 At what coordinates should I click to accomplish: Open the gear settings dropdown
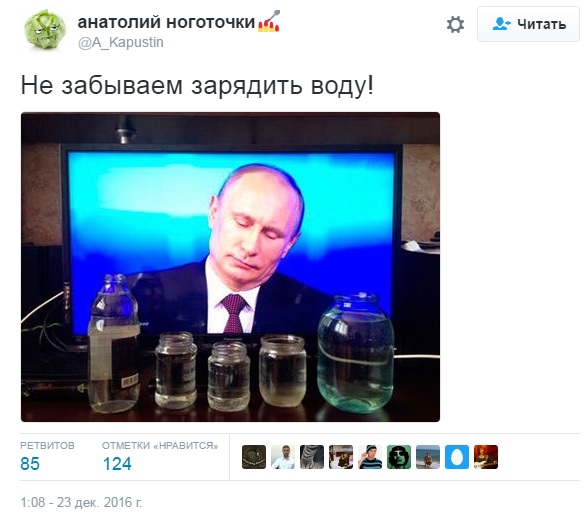point(456,25)
